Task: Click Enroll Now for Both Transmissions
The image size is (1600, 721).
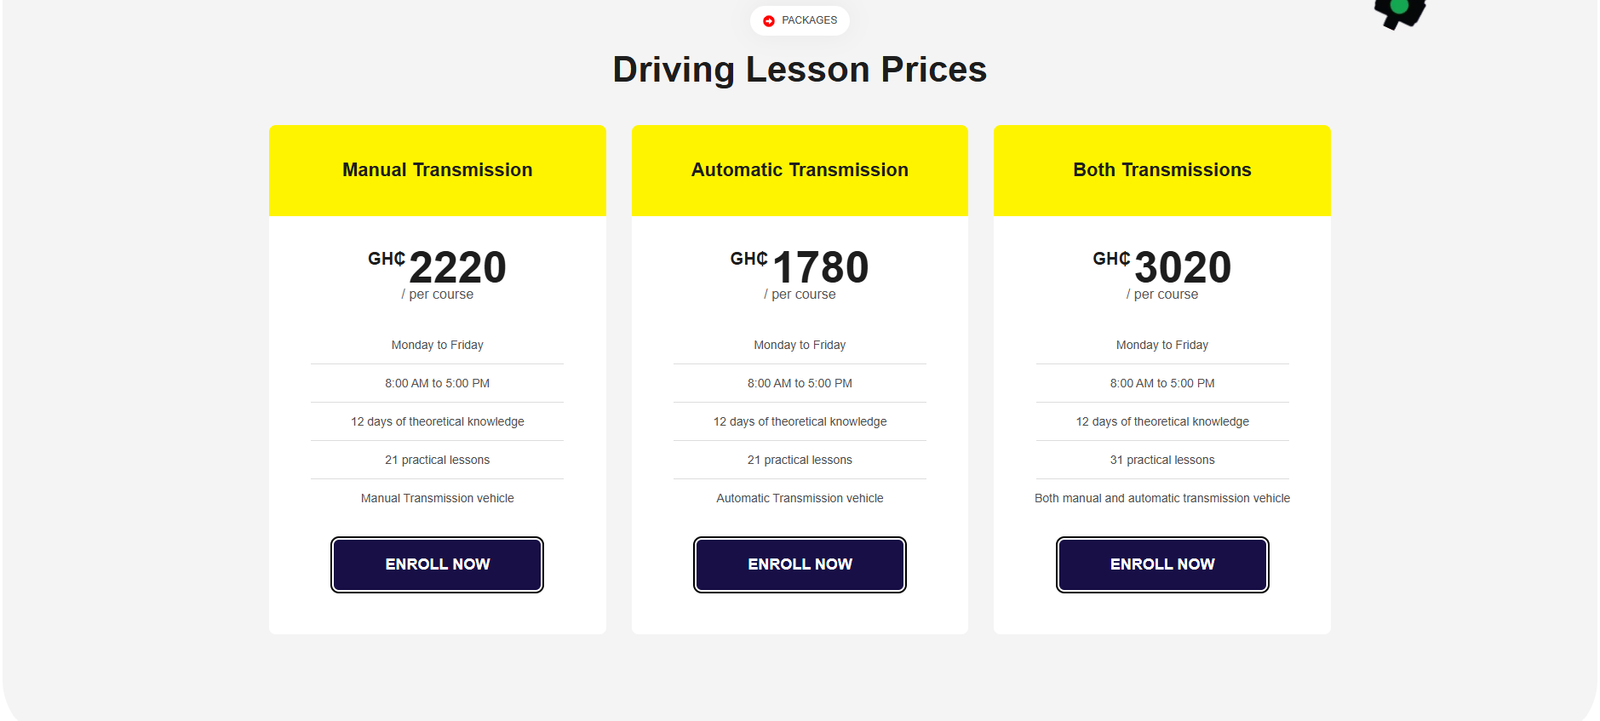Action: coord(1162,565)
